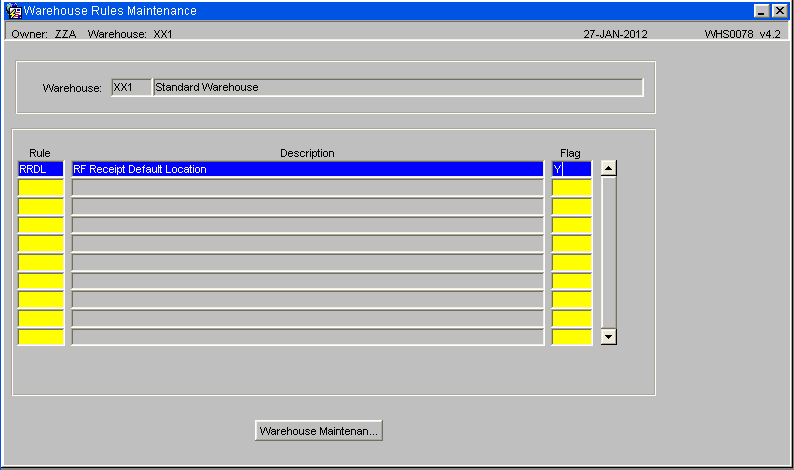Click the Warehouse code field XX1

coord(131,87)
